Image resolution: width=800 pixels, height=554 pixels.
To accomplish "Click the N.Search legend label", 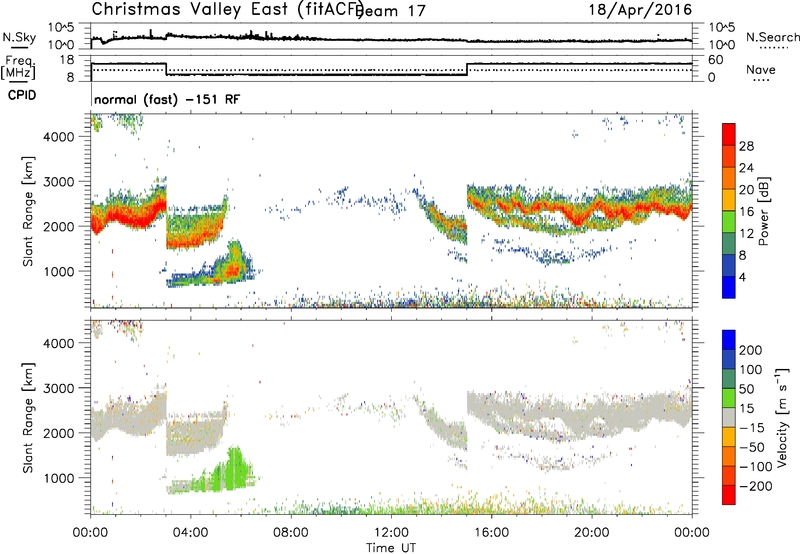I will 772,37.
